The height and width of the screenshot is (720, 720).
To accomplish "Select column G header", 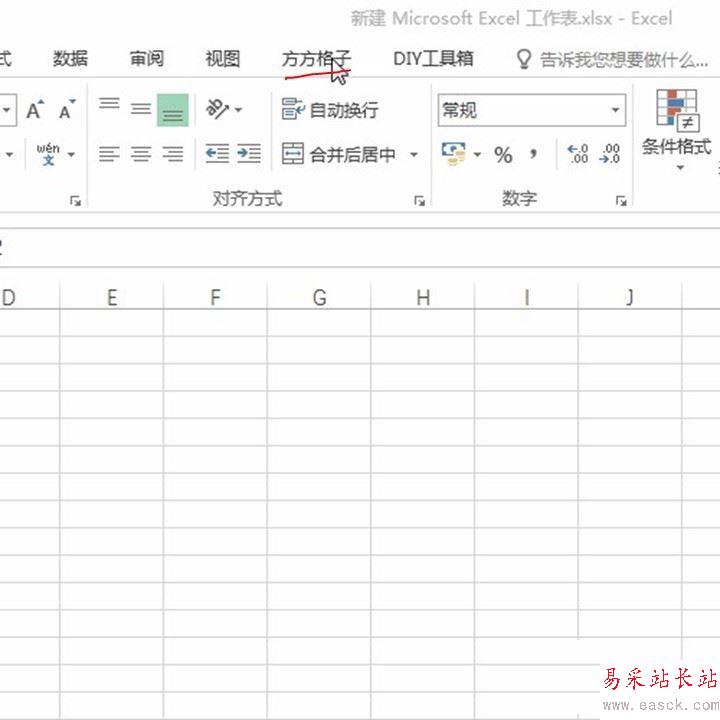I will (x=319, y=297).
